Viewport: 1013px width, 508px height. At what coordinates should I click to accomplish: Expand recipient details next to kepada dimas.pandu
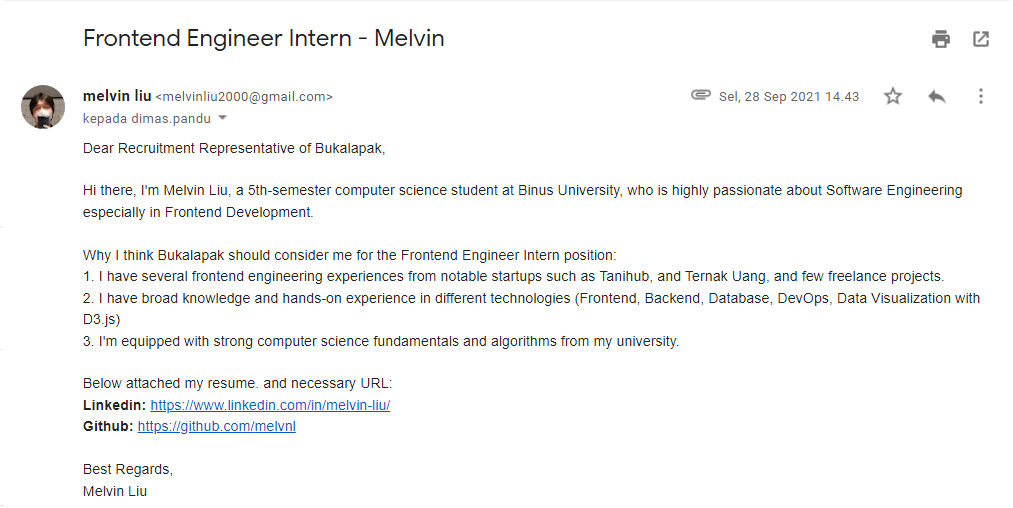point(222,118)
